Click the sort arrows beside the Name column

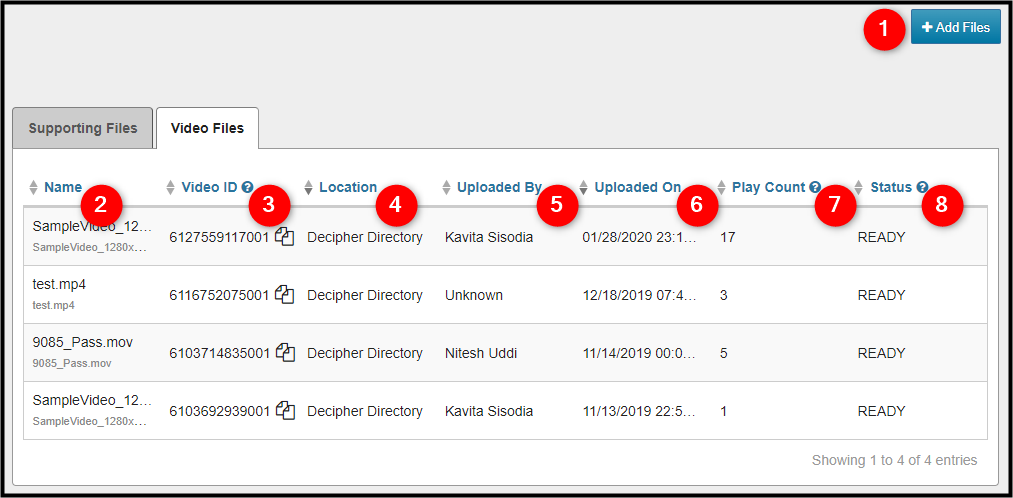[x=34, y=187]
